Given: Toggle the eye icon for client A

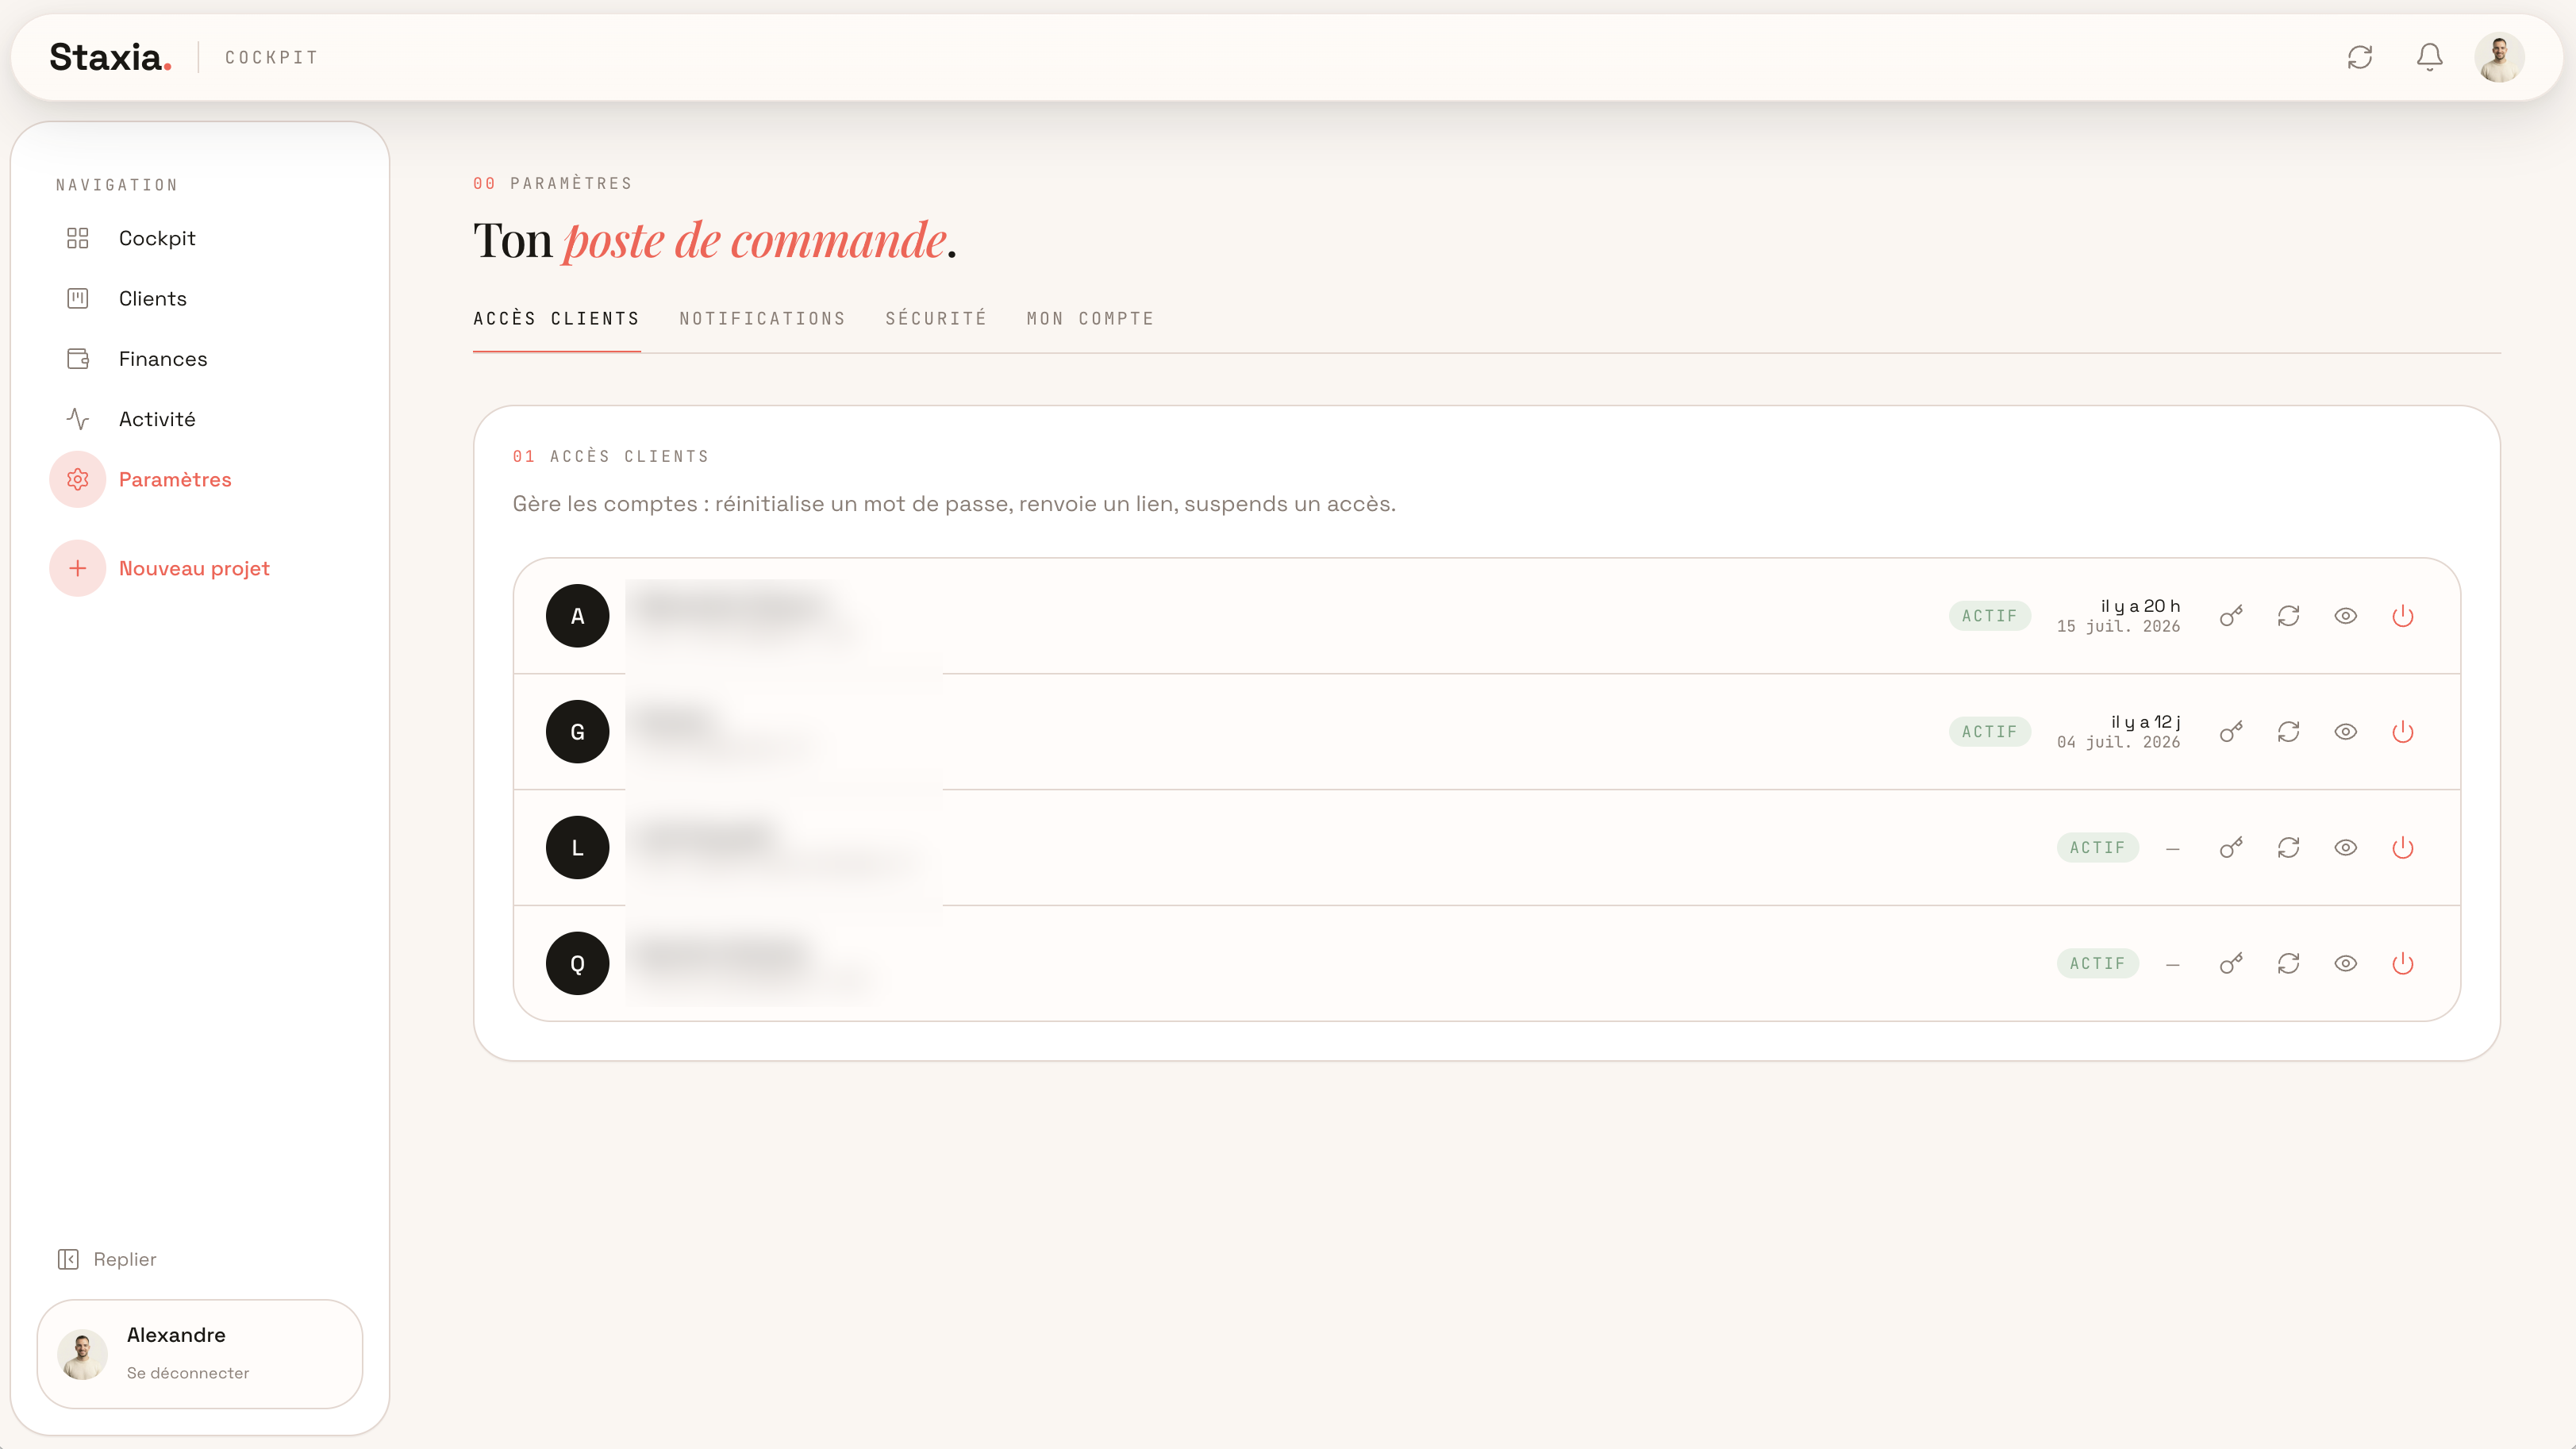Looking at the screenshot, I should click(2345, 616).
